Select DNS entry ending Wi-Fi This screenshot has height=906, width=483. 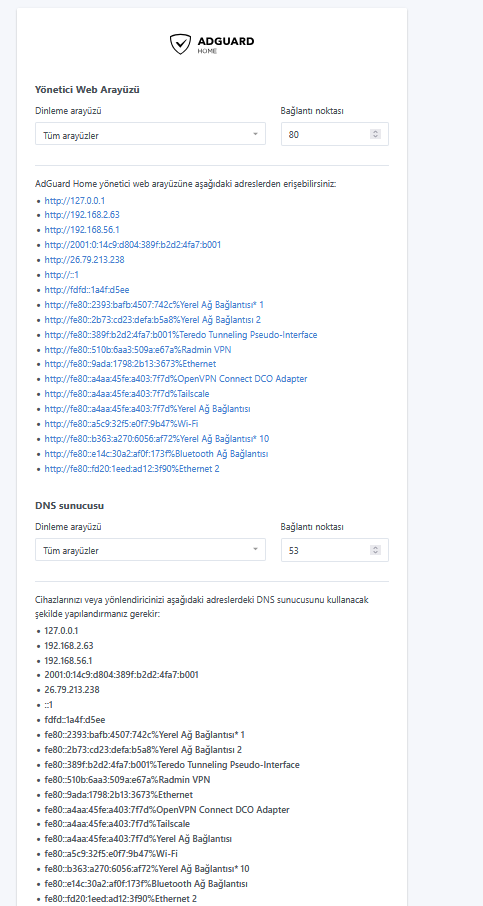pyautogui.click(x=111, y=854)
